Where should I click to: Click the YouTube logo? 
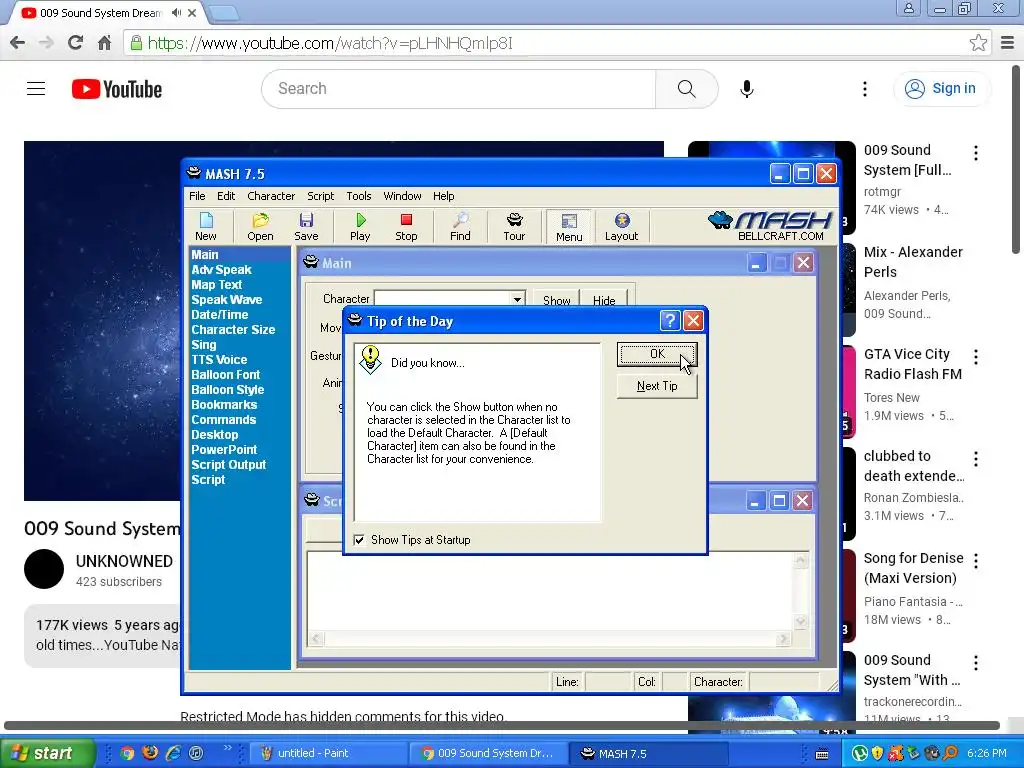[117, 89]
